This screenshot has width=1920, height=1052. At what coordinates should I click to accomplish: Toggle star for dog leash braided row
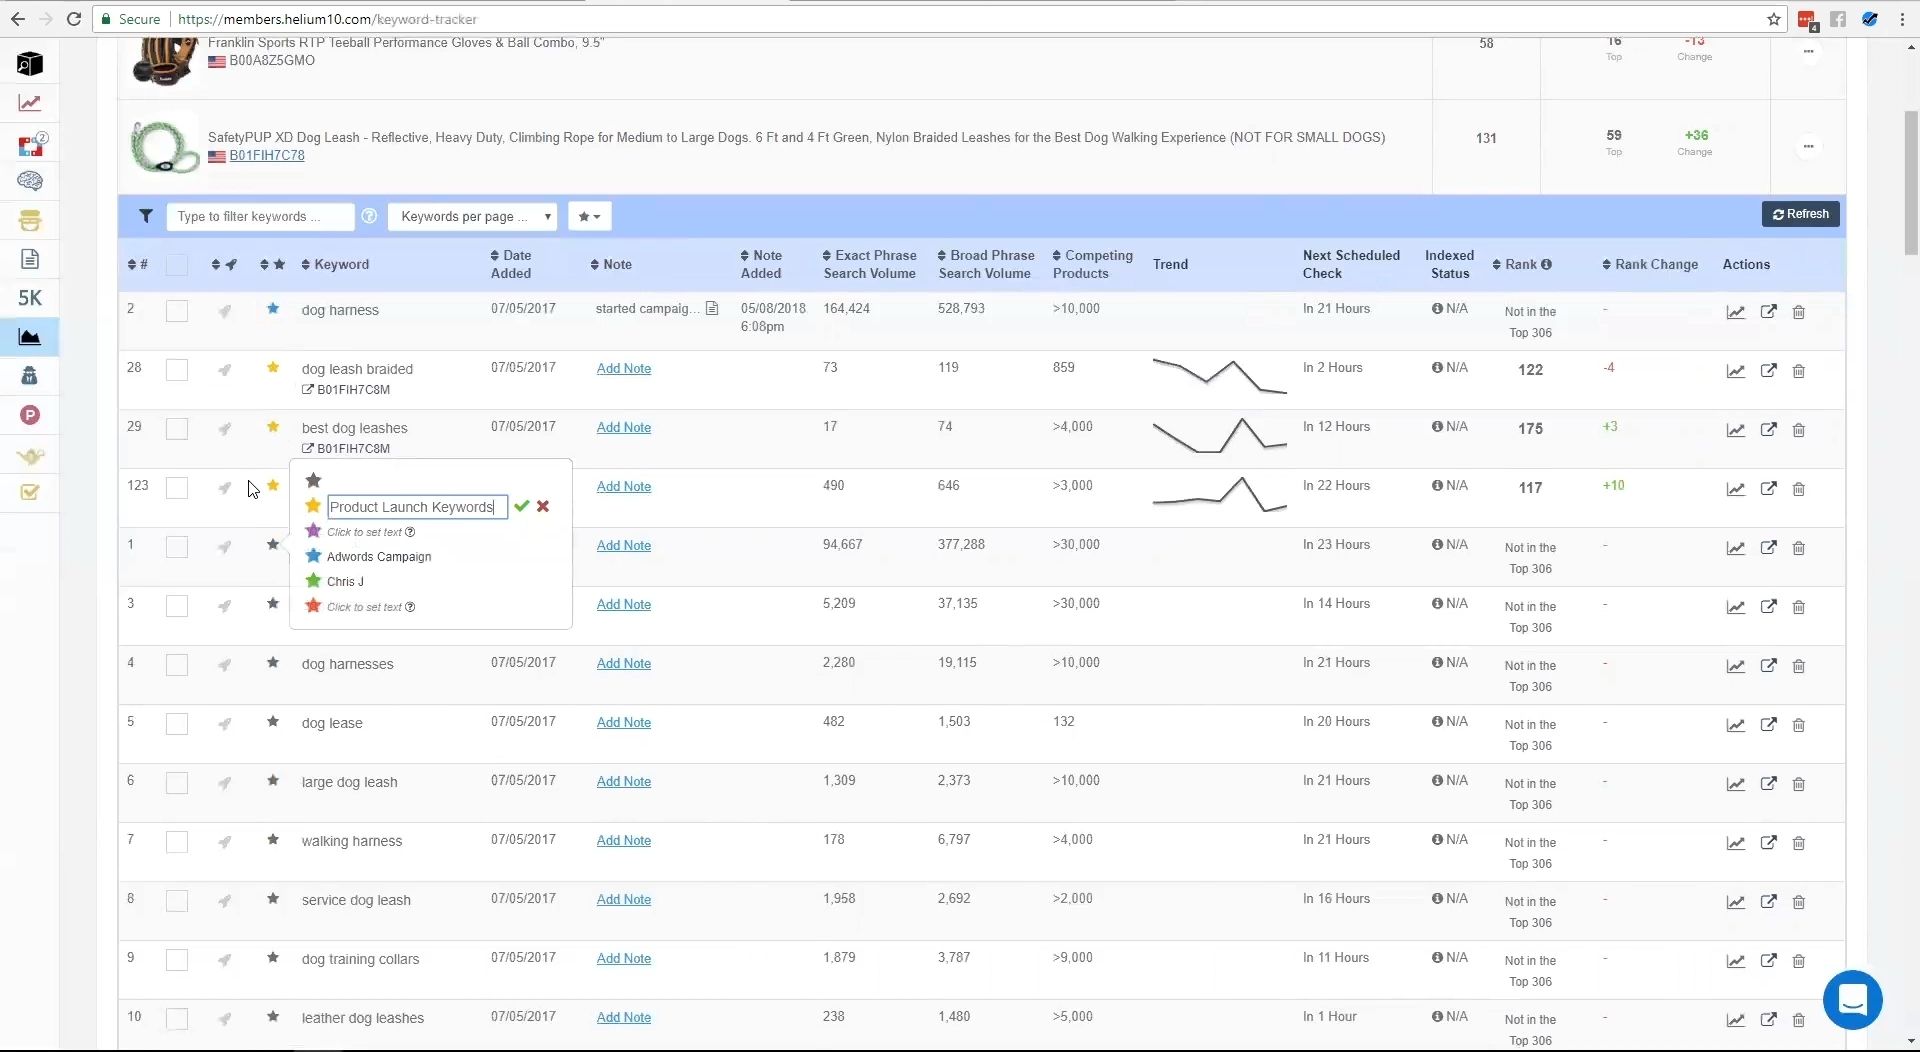point(273,368)
